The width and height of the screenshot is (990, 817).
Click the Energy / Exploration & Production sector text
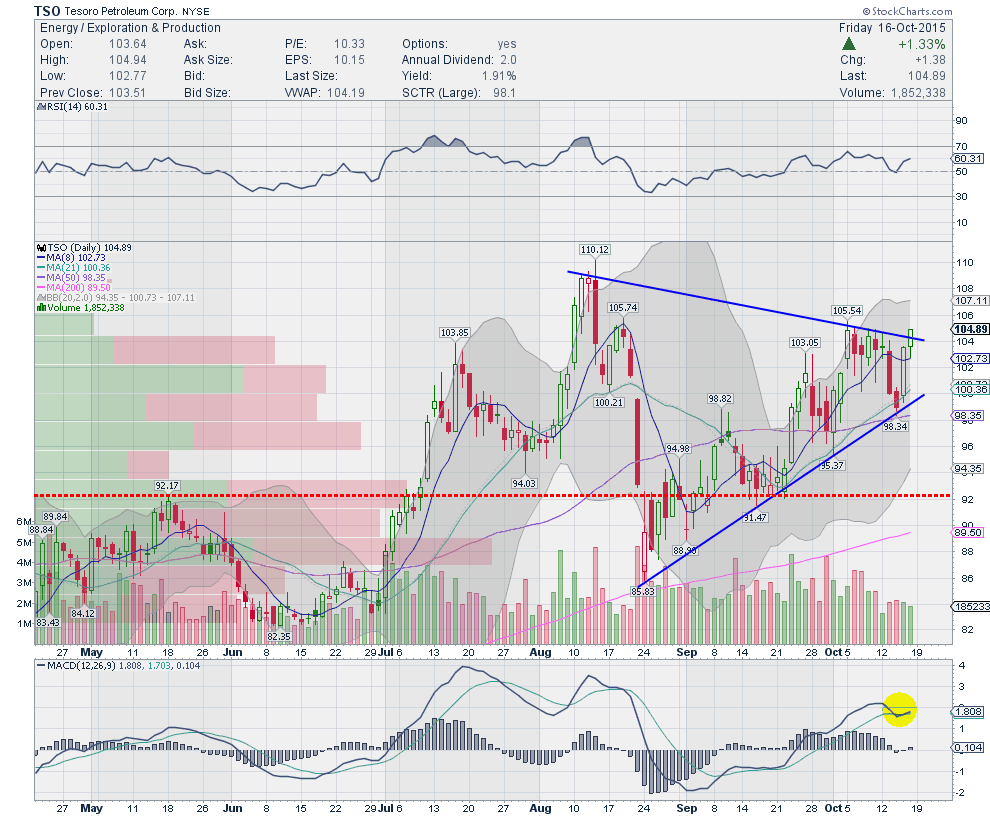tap(130, 28)
